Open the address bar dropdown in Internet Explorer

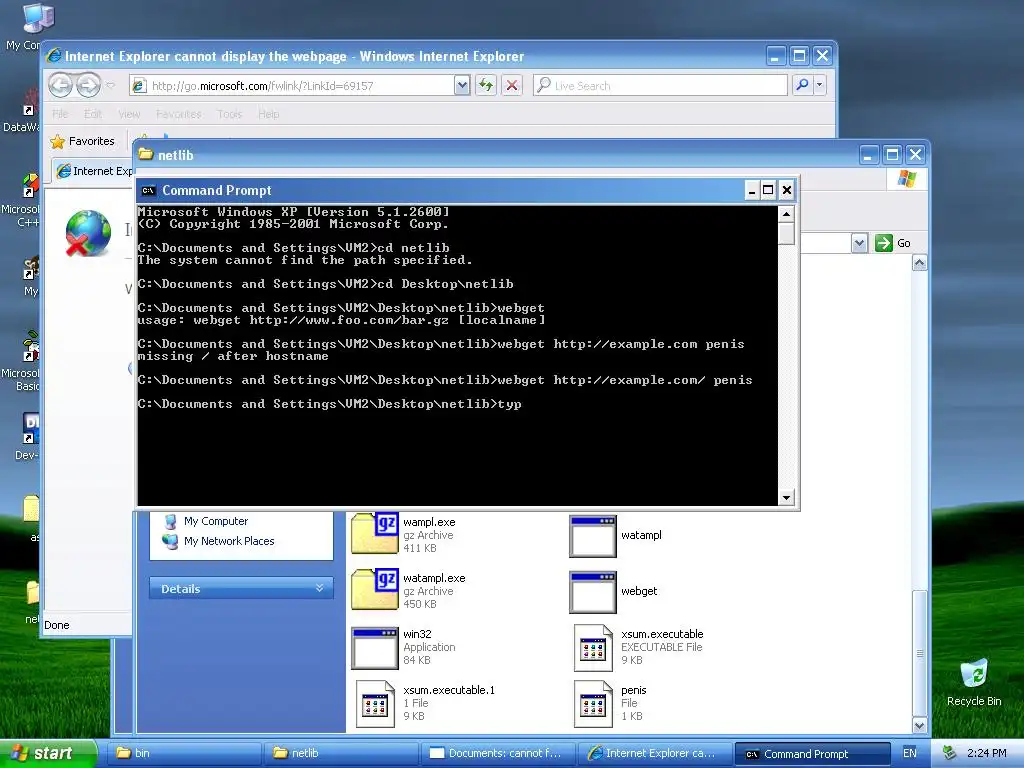click(x=462, y=85)
